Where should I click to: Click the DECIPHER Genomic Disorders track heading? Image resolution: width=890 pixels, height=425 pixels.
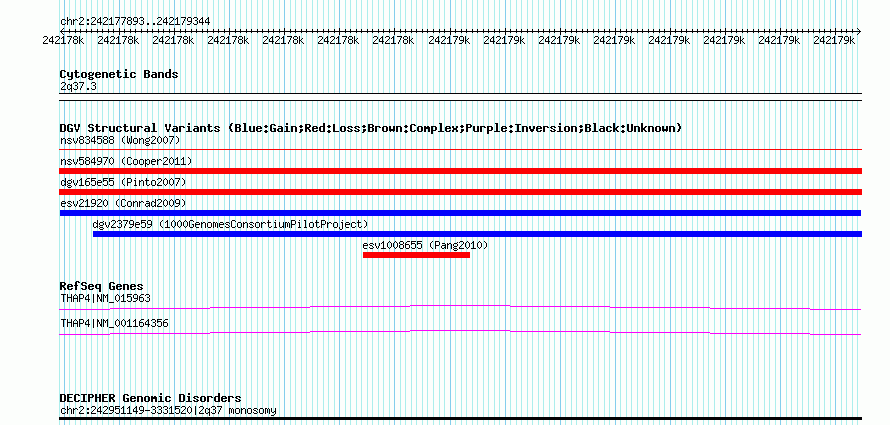click(x=150, y=398)
